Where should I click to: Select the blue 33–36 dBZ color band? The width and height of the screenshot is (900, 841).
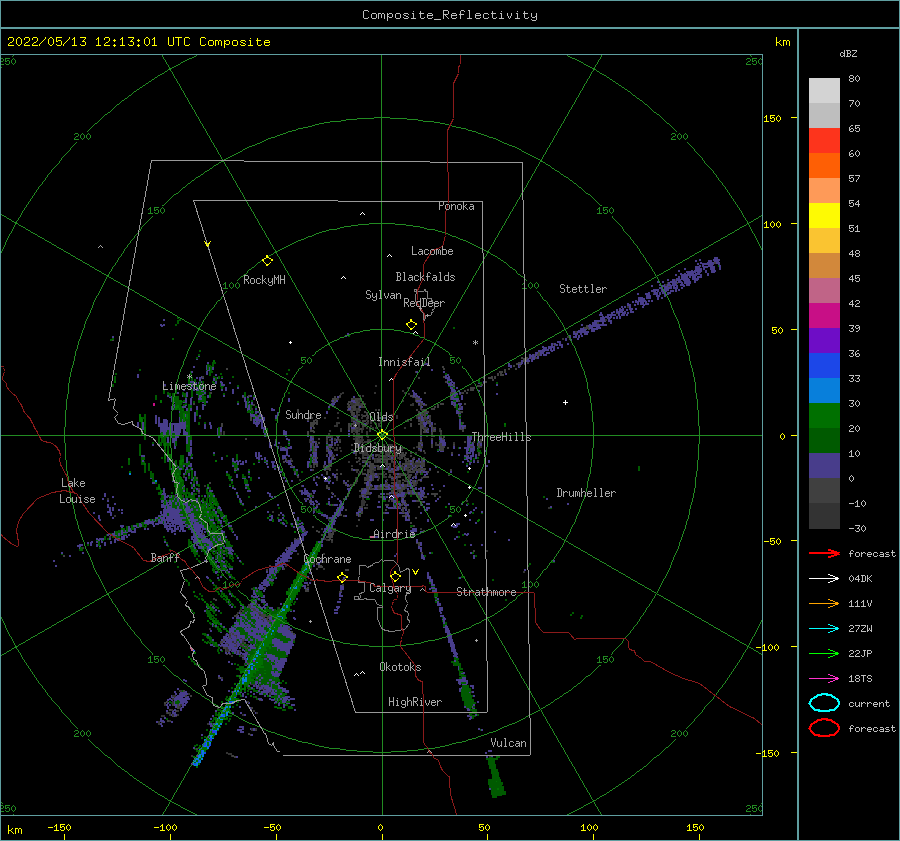point(824,366)
